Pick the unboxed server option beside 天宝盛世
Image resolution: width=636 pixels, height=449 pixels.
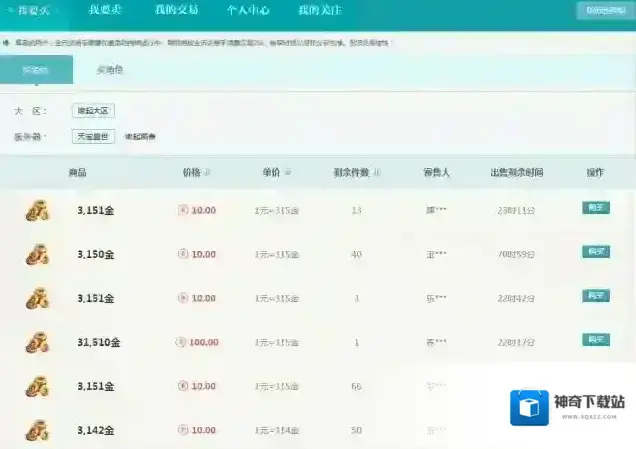click(x=140, y=137)
